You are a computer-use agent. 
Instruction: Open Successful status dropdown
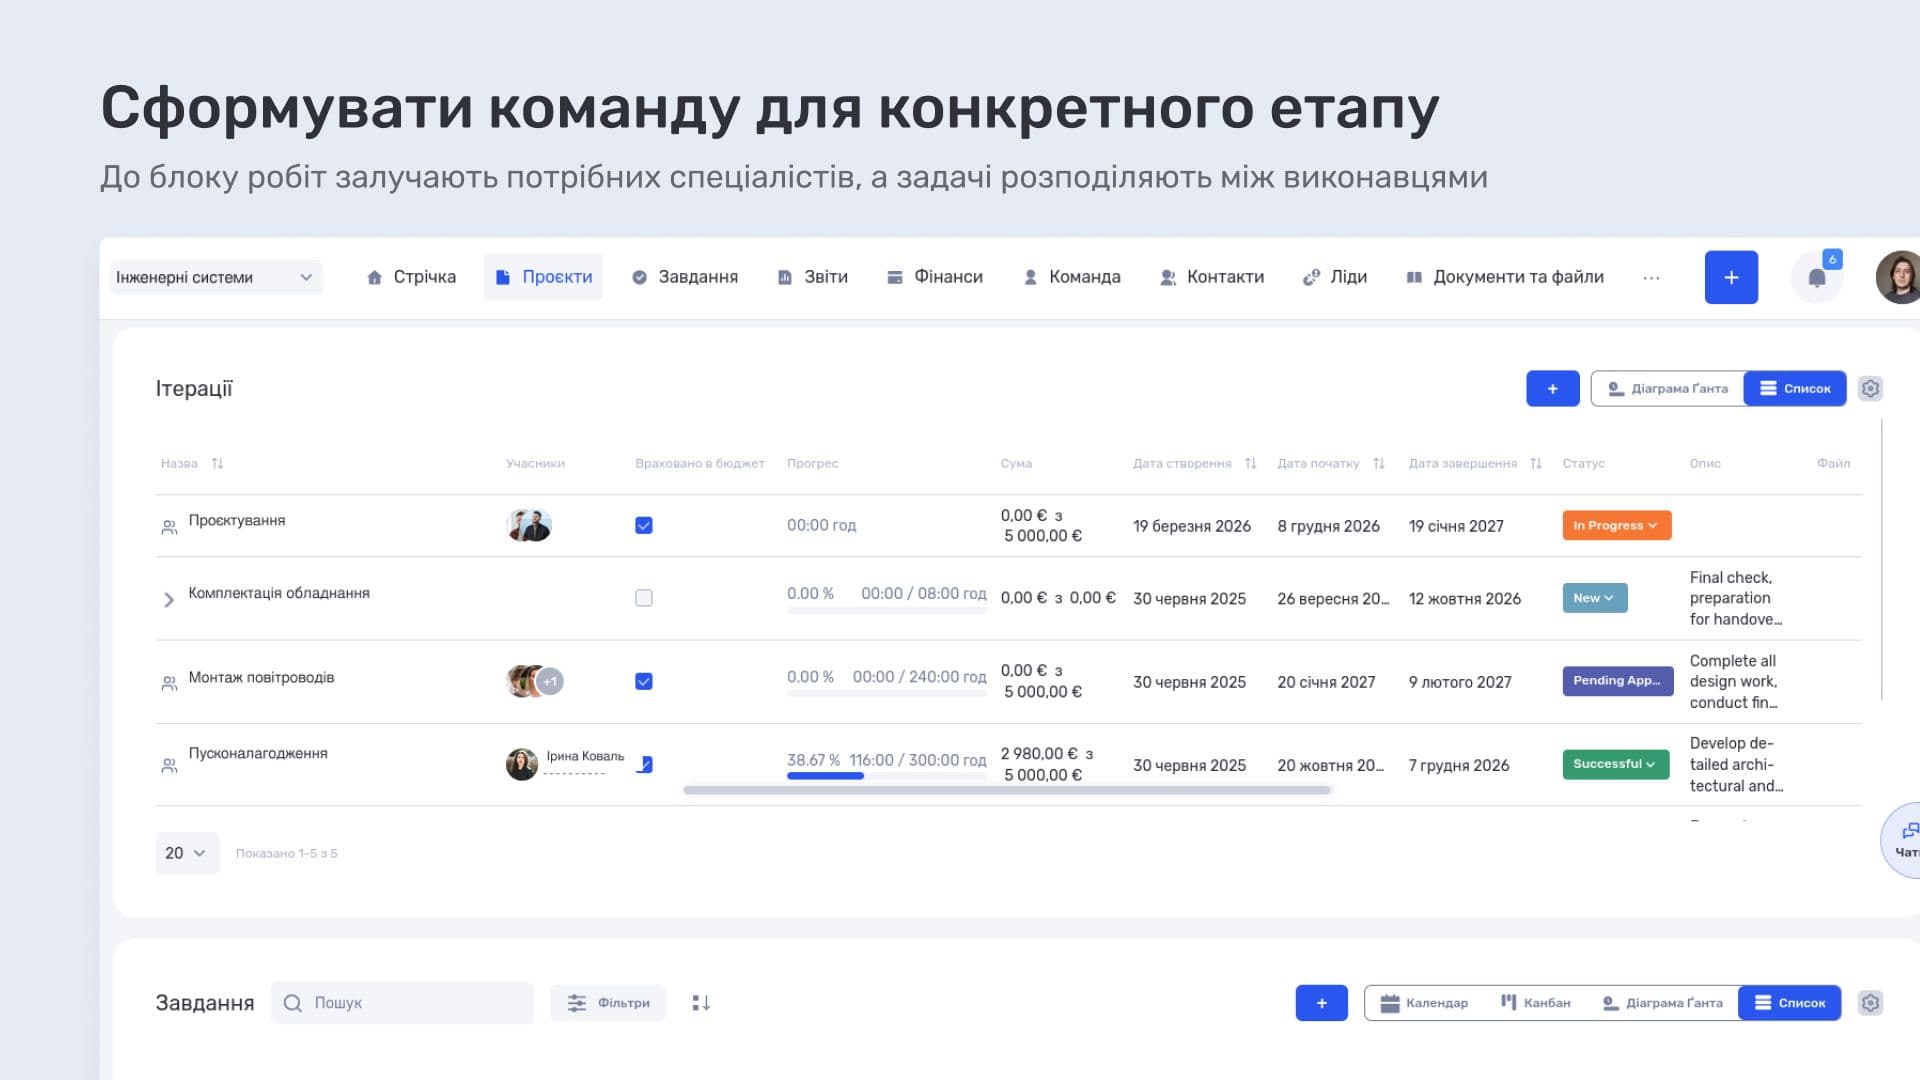pyautogui.click(x=1615, y=764)
